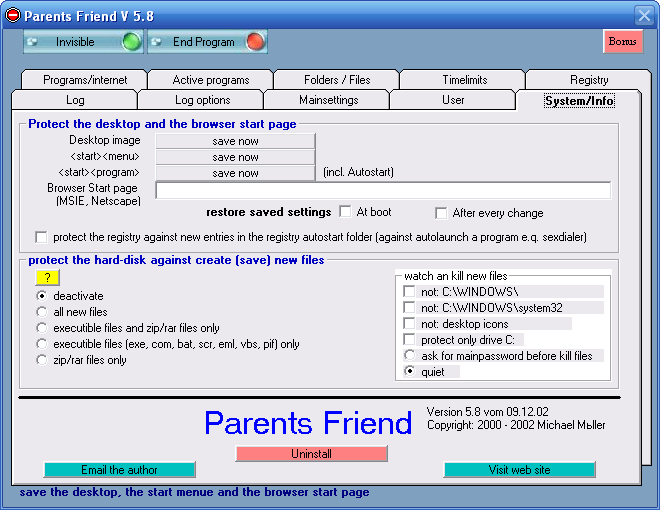Switch to Log options tab
This screenshot has height=510, width=660.
[x=202, y=100]
